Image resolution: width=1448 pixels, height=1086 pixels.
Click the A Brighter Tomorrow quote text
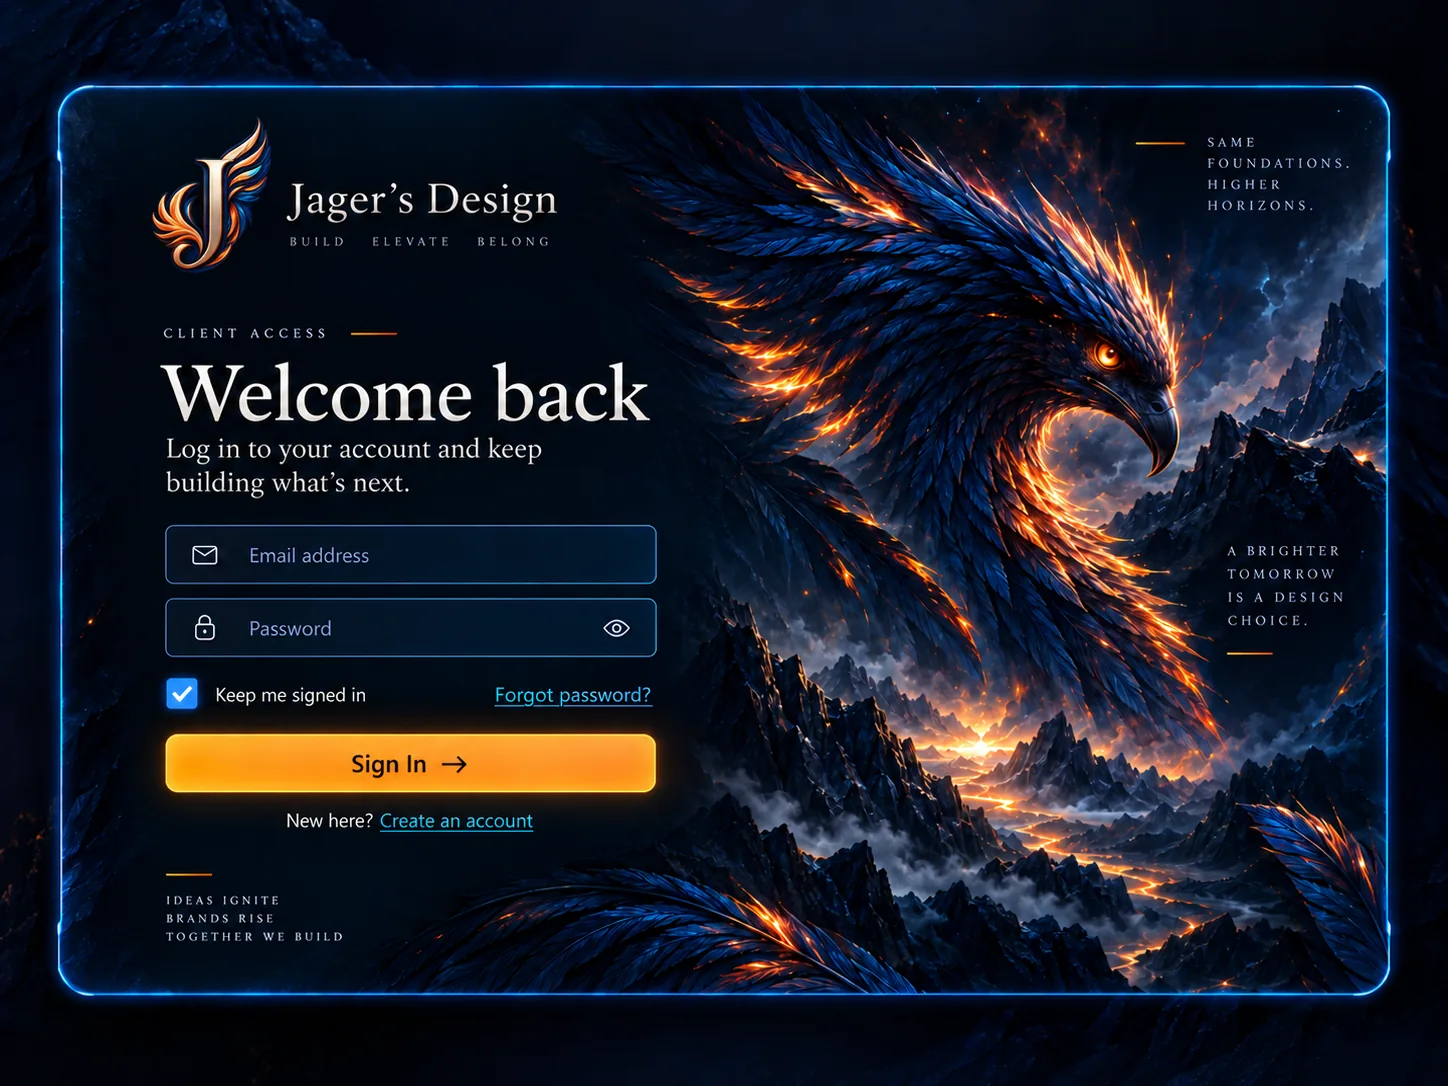[1286, 586]
